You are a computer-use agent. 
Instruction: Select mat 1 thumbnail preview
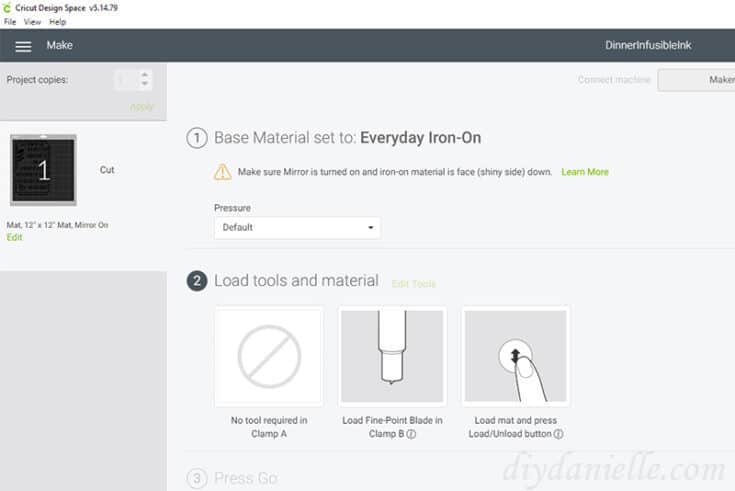coord(43,171)
